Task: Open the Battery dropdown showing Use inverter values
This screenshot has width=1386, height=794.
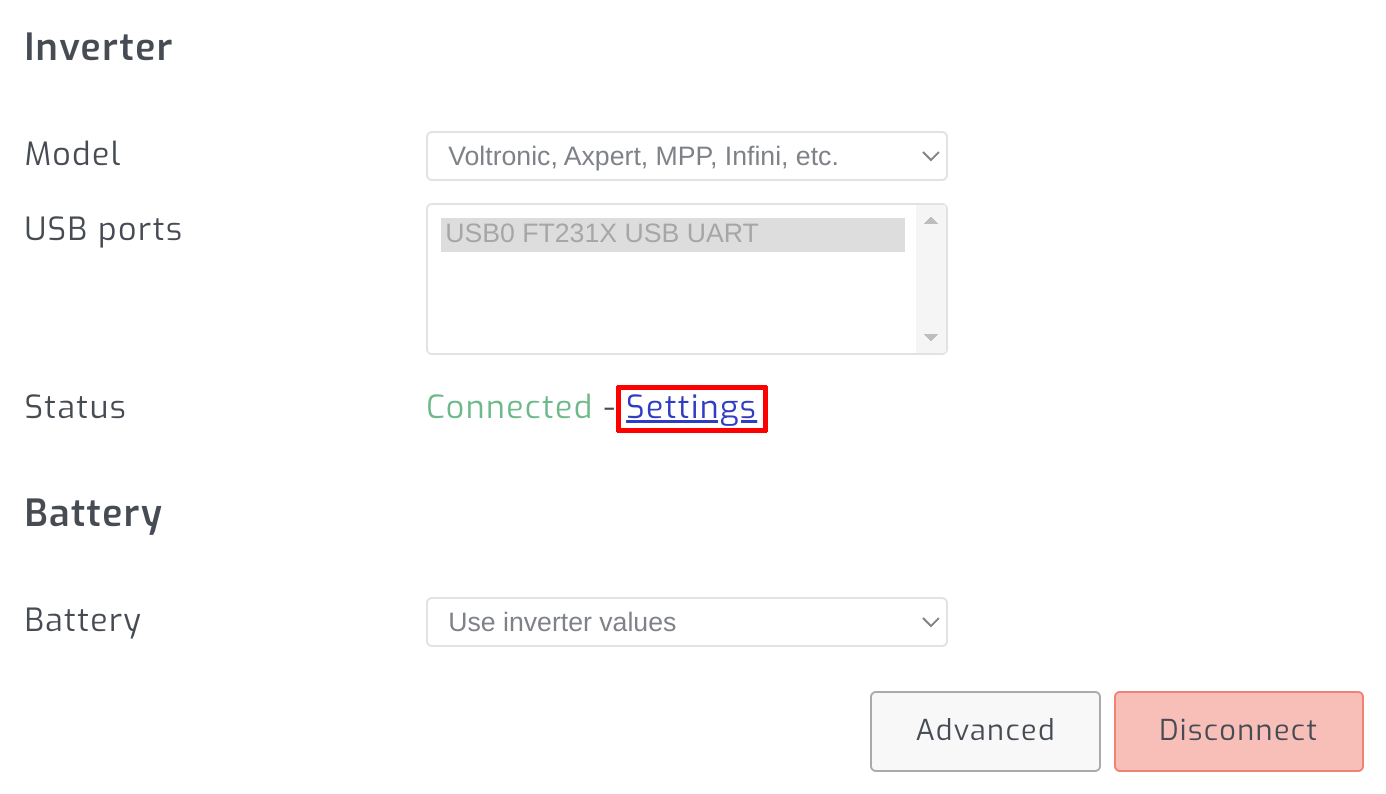Action: pos(687,622)
